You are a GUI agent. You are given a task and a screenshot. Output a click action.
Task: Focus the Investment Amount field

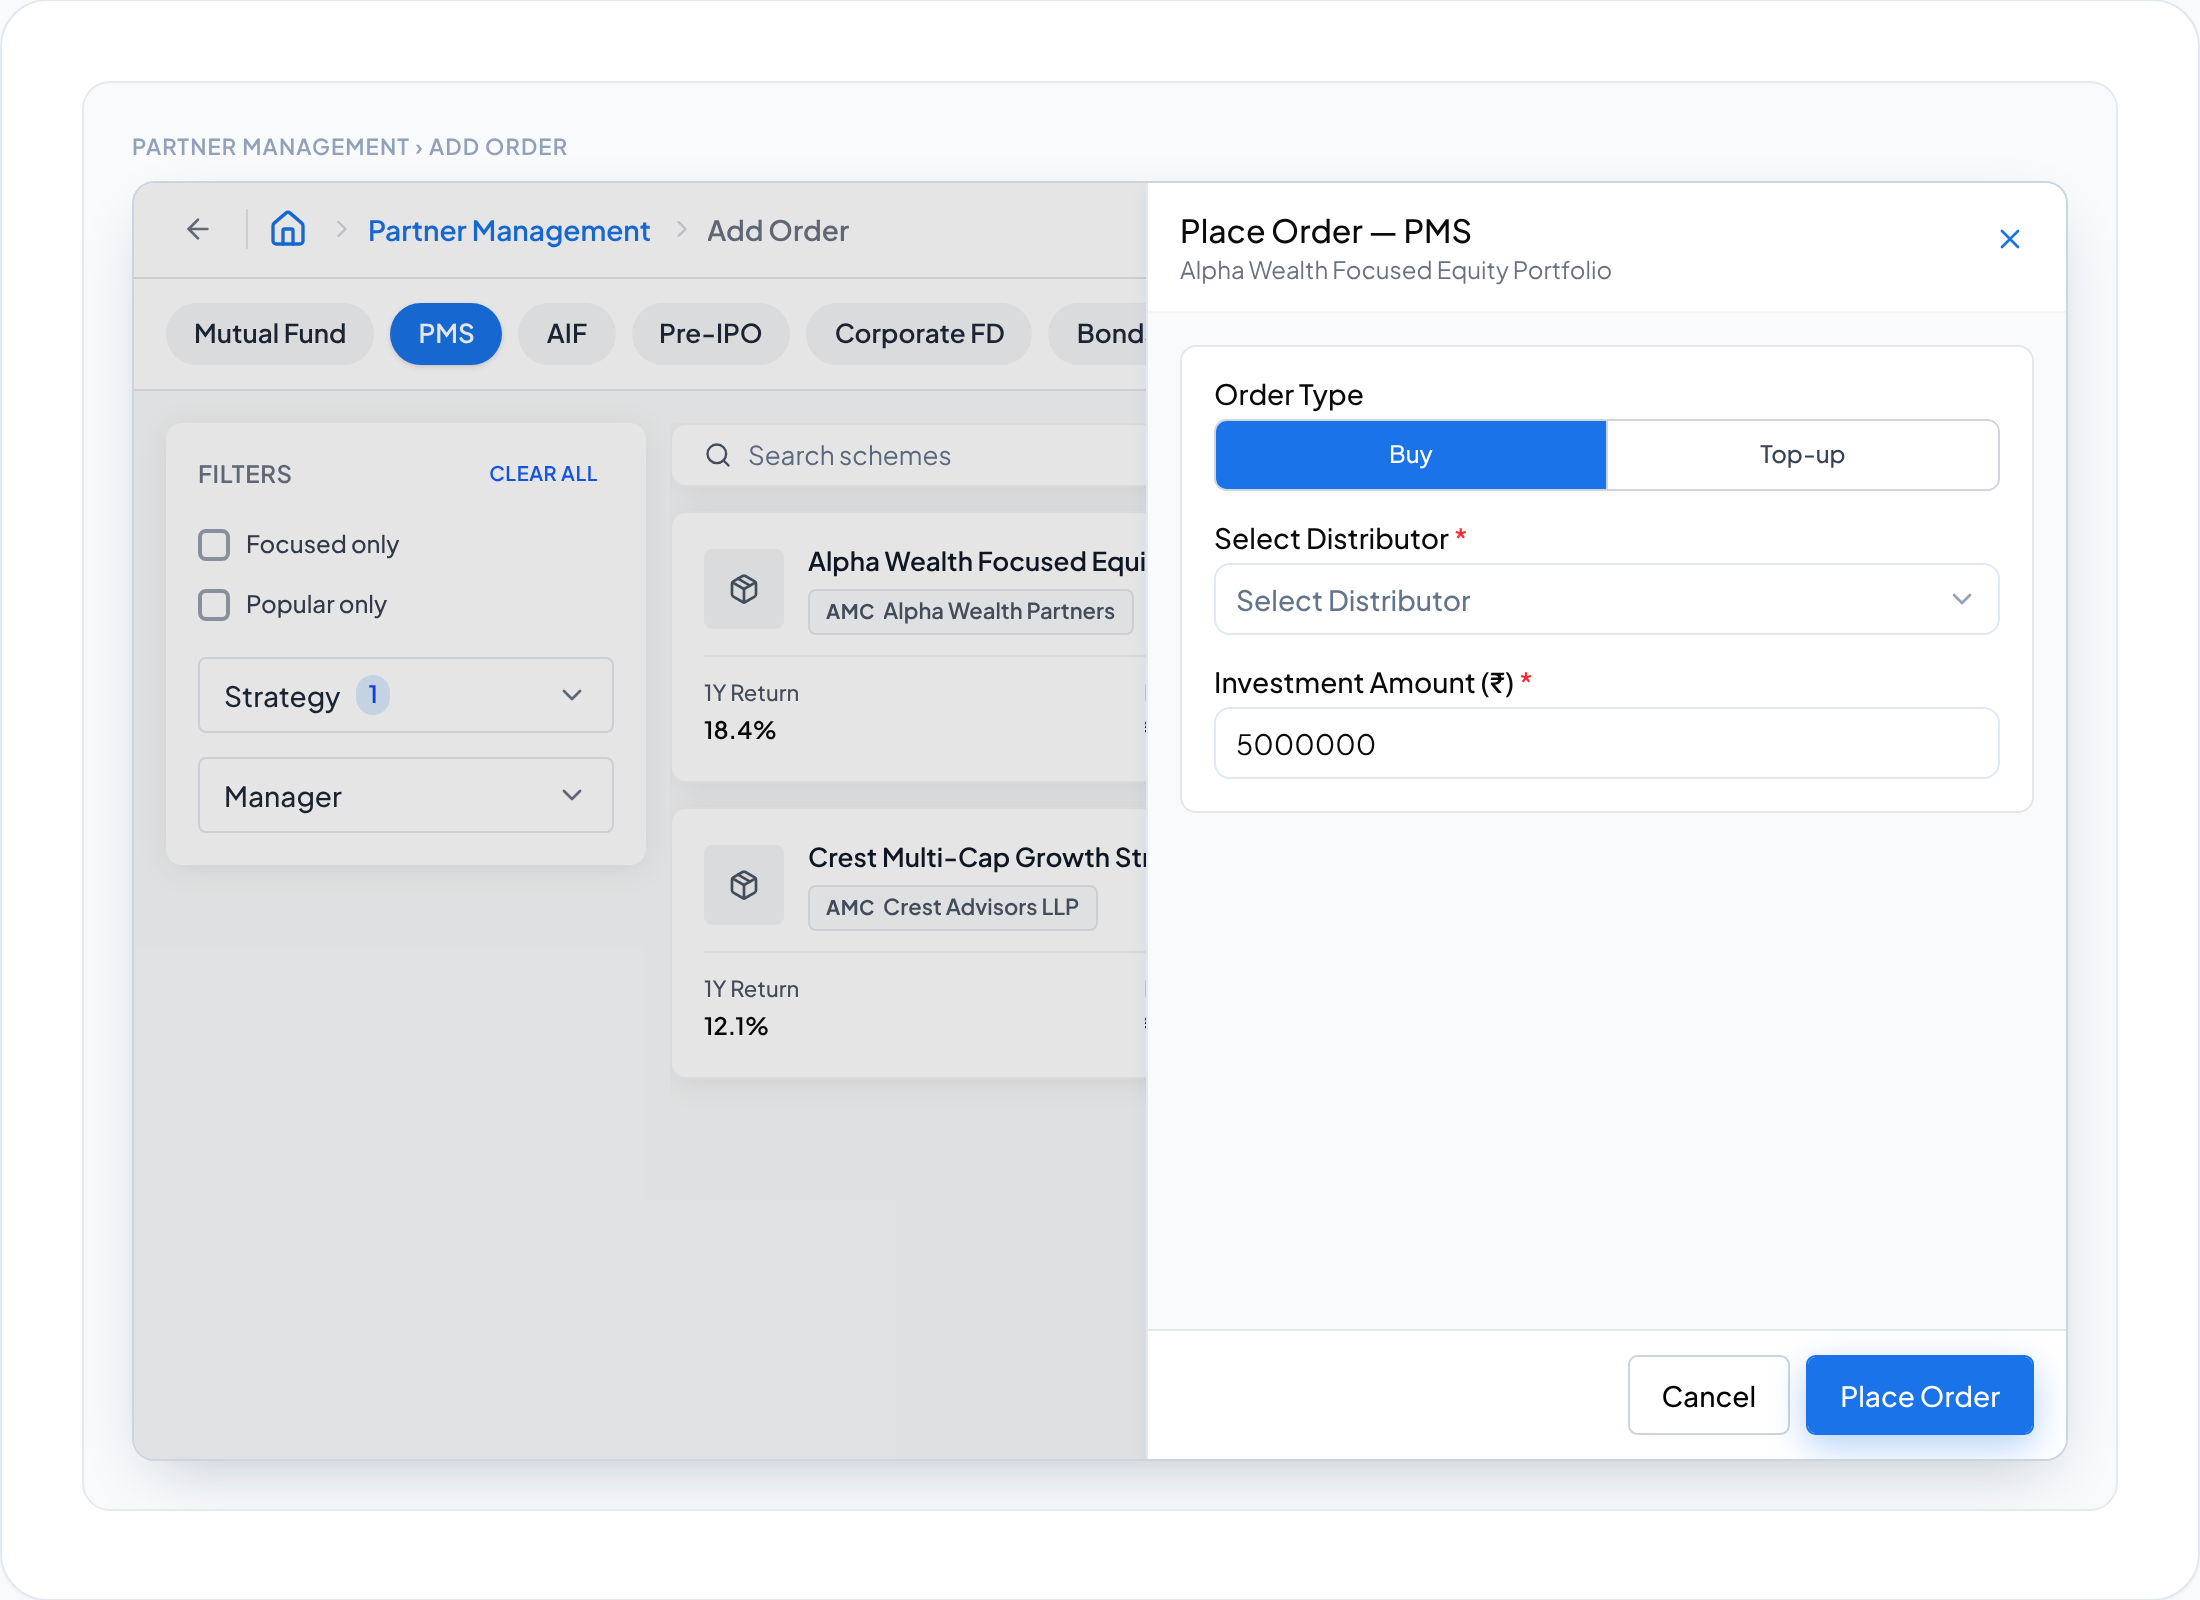[x=1606, y=744]
